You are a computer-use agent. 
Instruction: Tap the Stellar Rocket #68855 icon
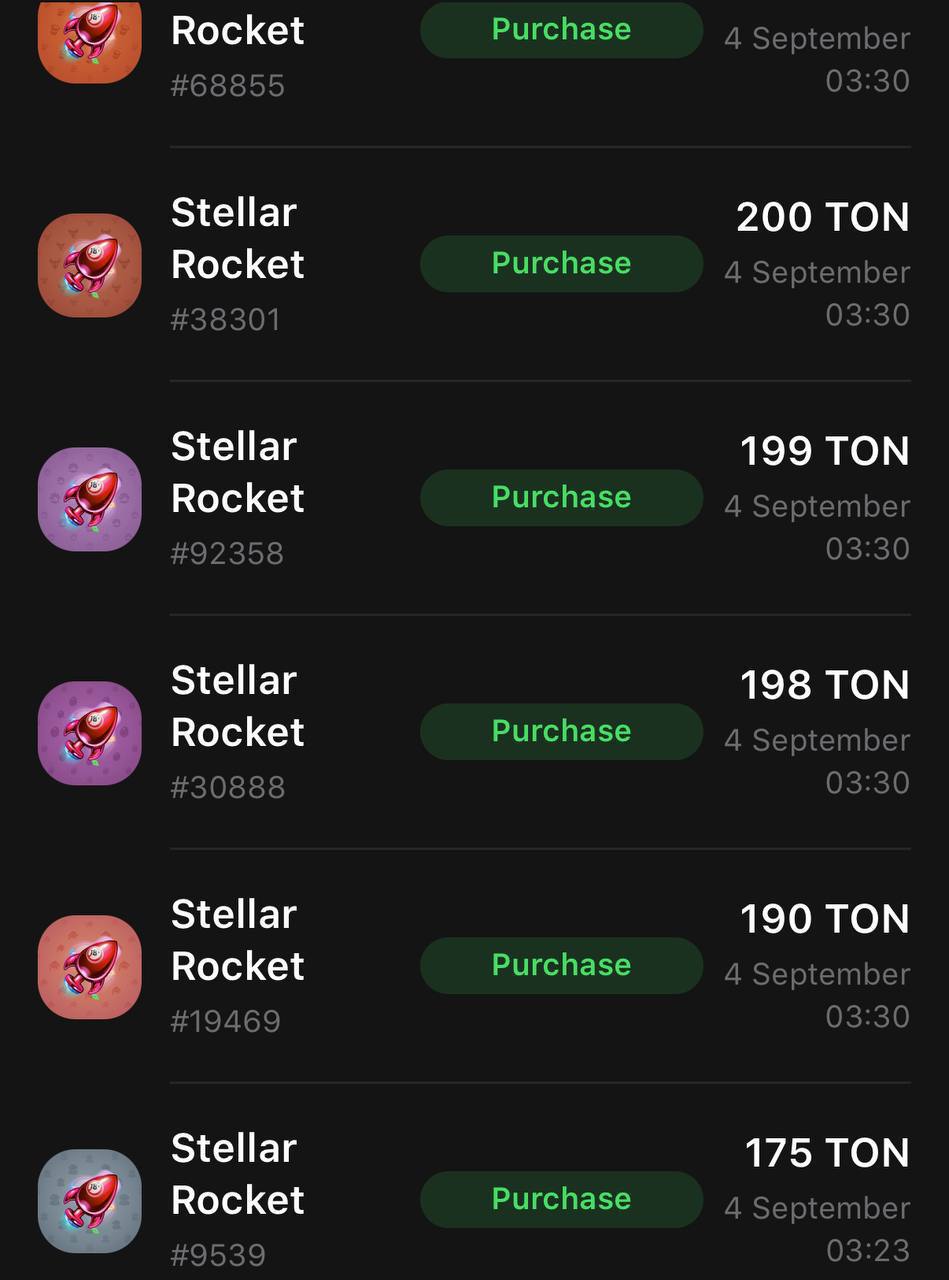point(90,38)
